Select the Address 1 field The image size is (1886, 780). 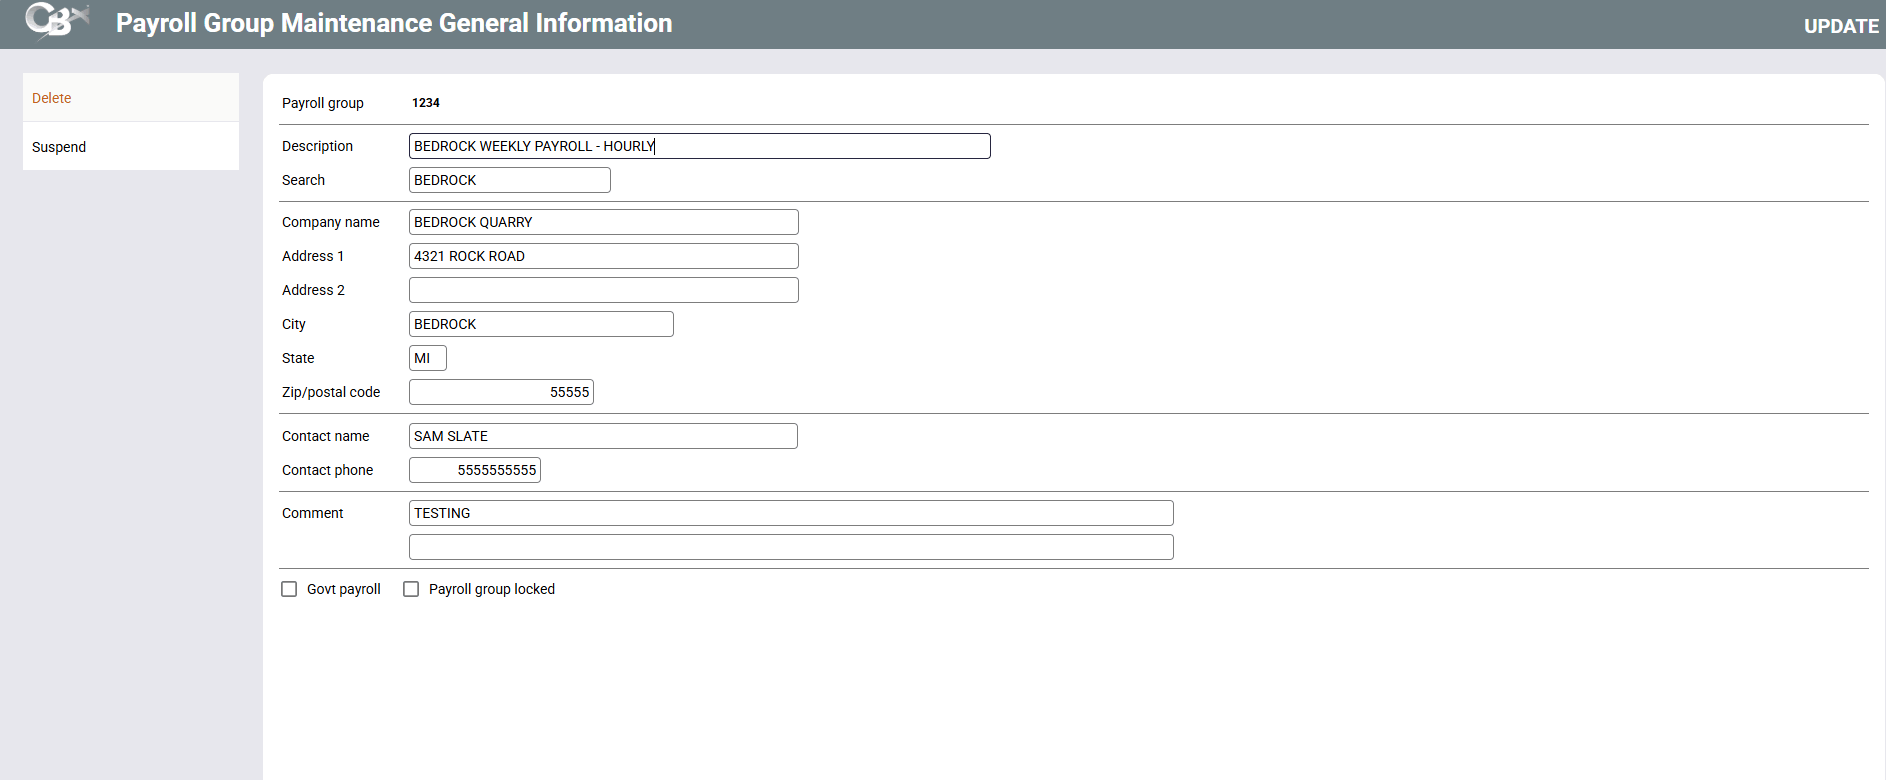(603, 256)
